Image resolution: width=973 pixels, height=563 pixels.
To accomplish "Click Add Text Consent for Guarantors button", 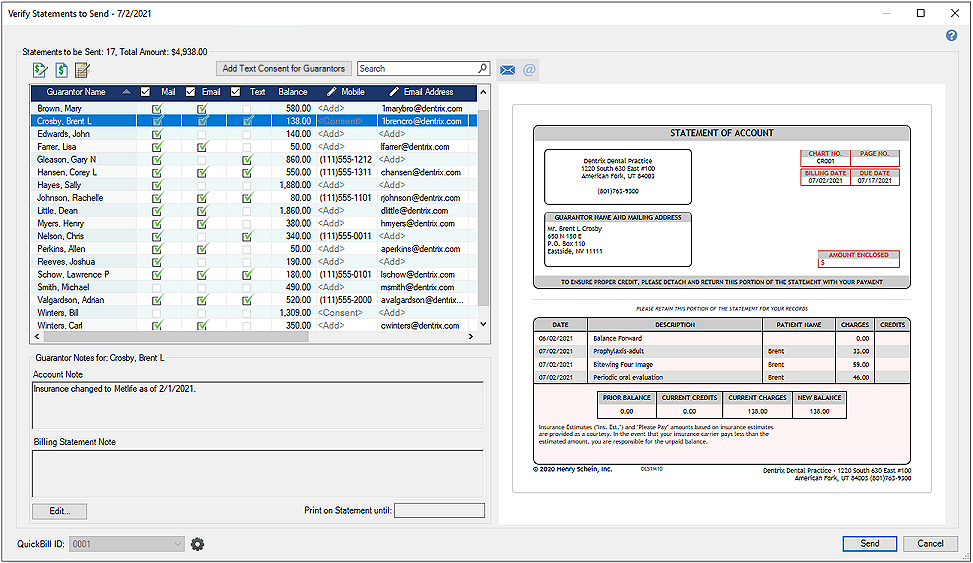I will 284,69.
